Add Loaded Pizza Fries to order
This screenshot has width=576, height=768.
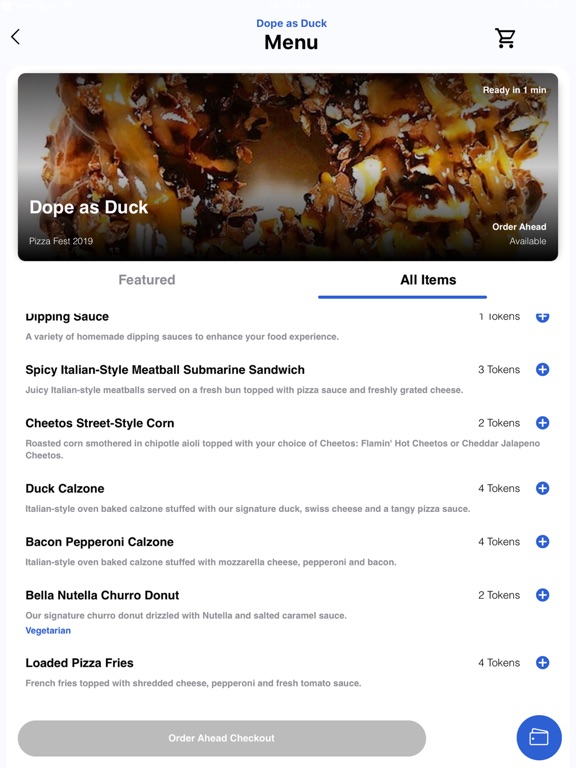coord(542,663)
